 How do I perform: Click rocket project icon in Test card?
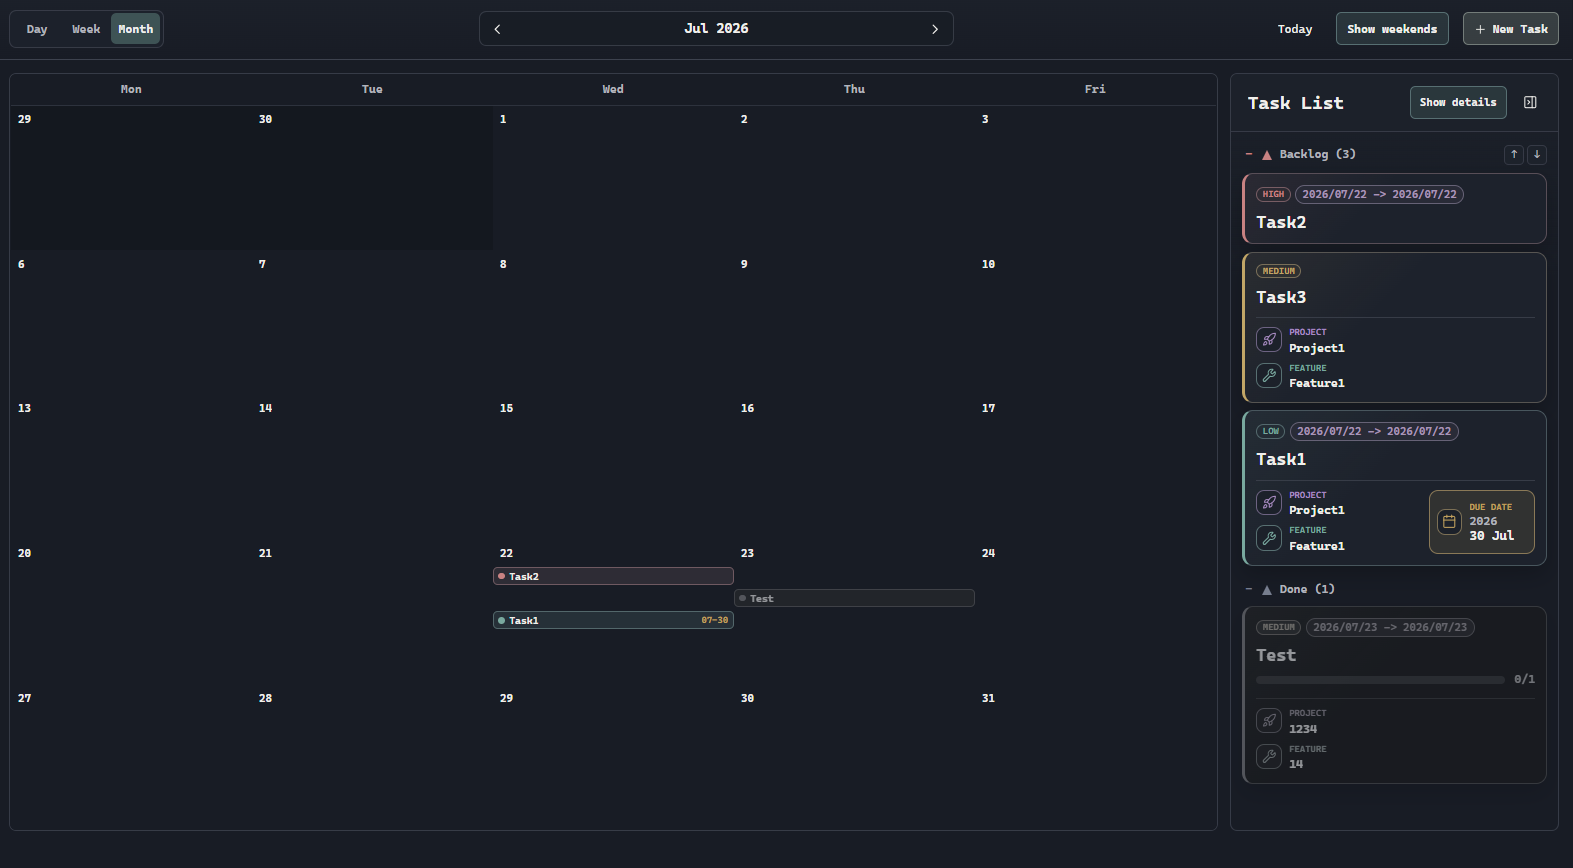1269,720
